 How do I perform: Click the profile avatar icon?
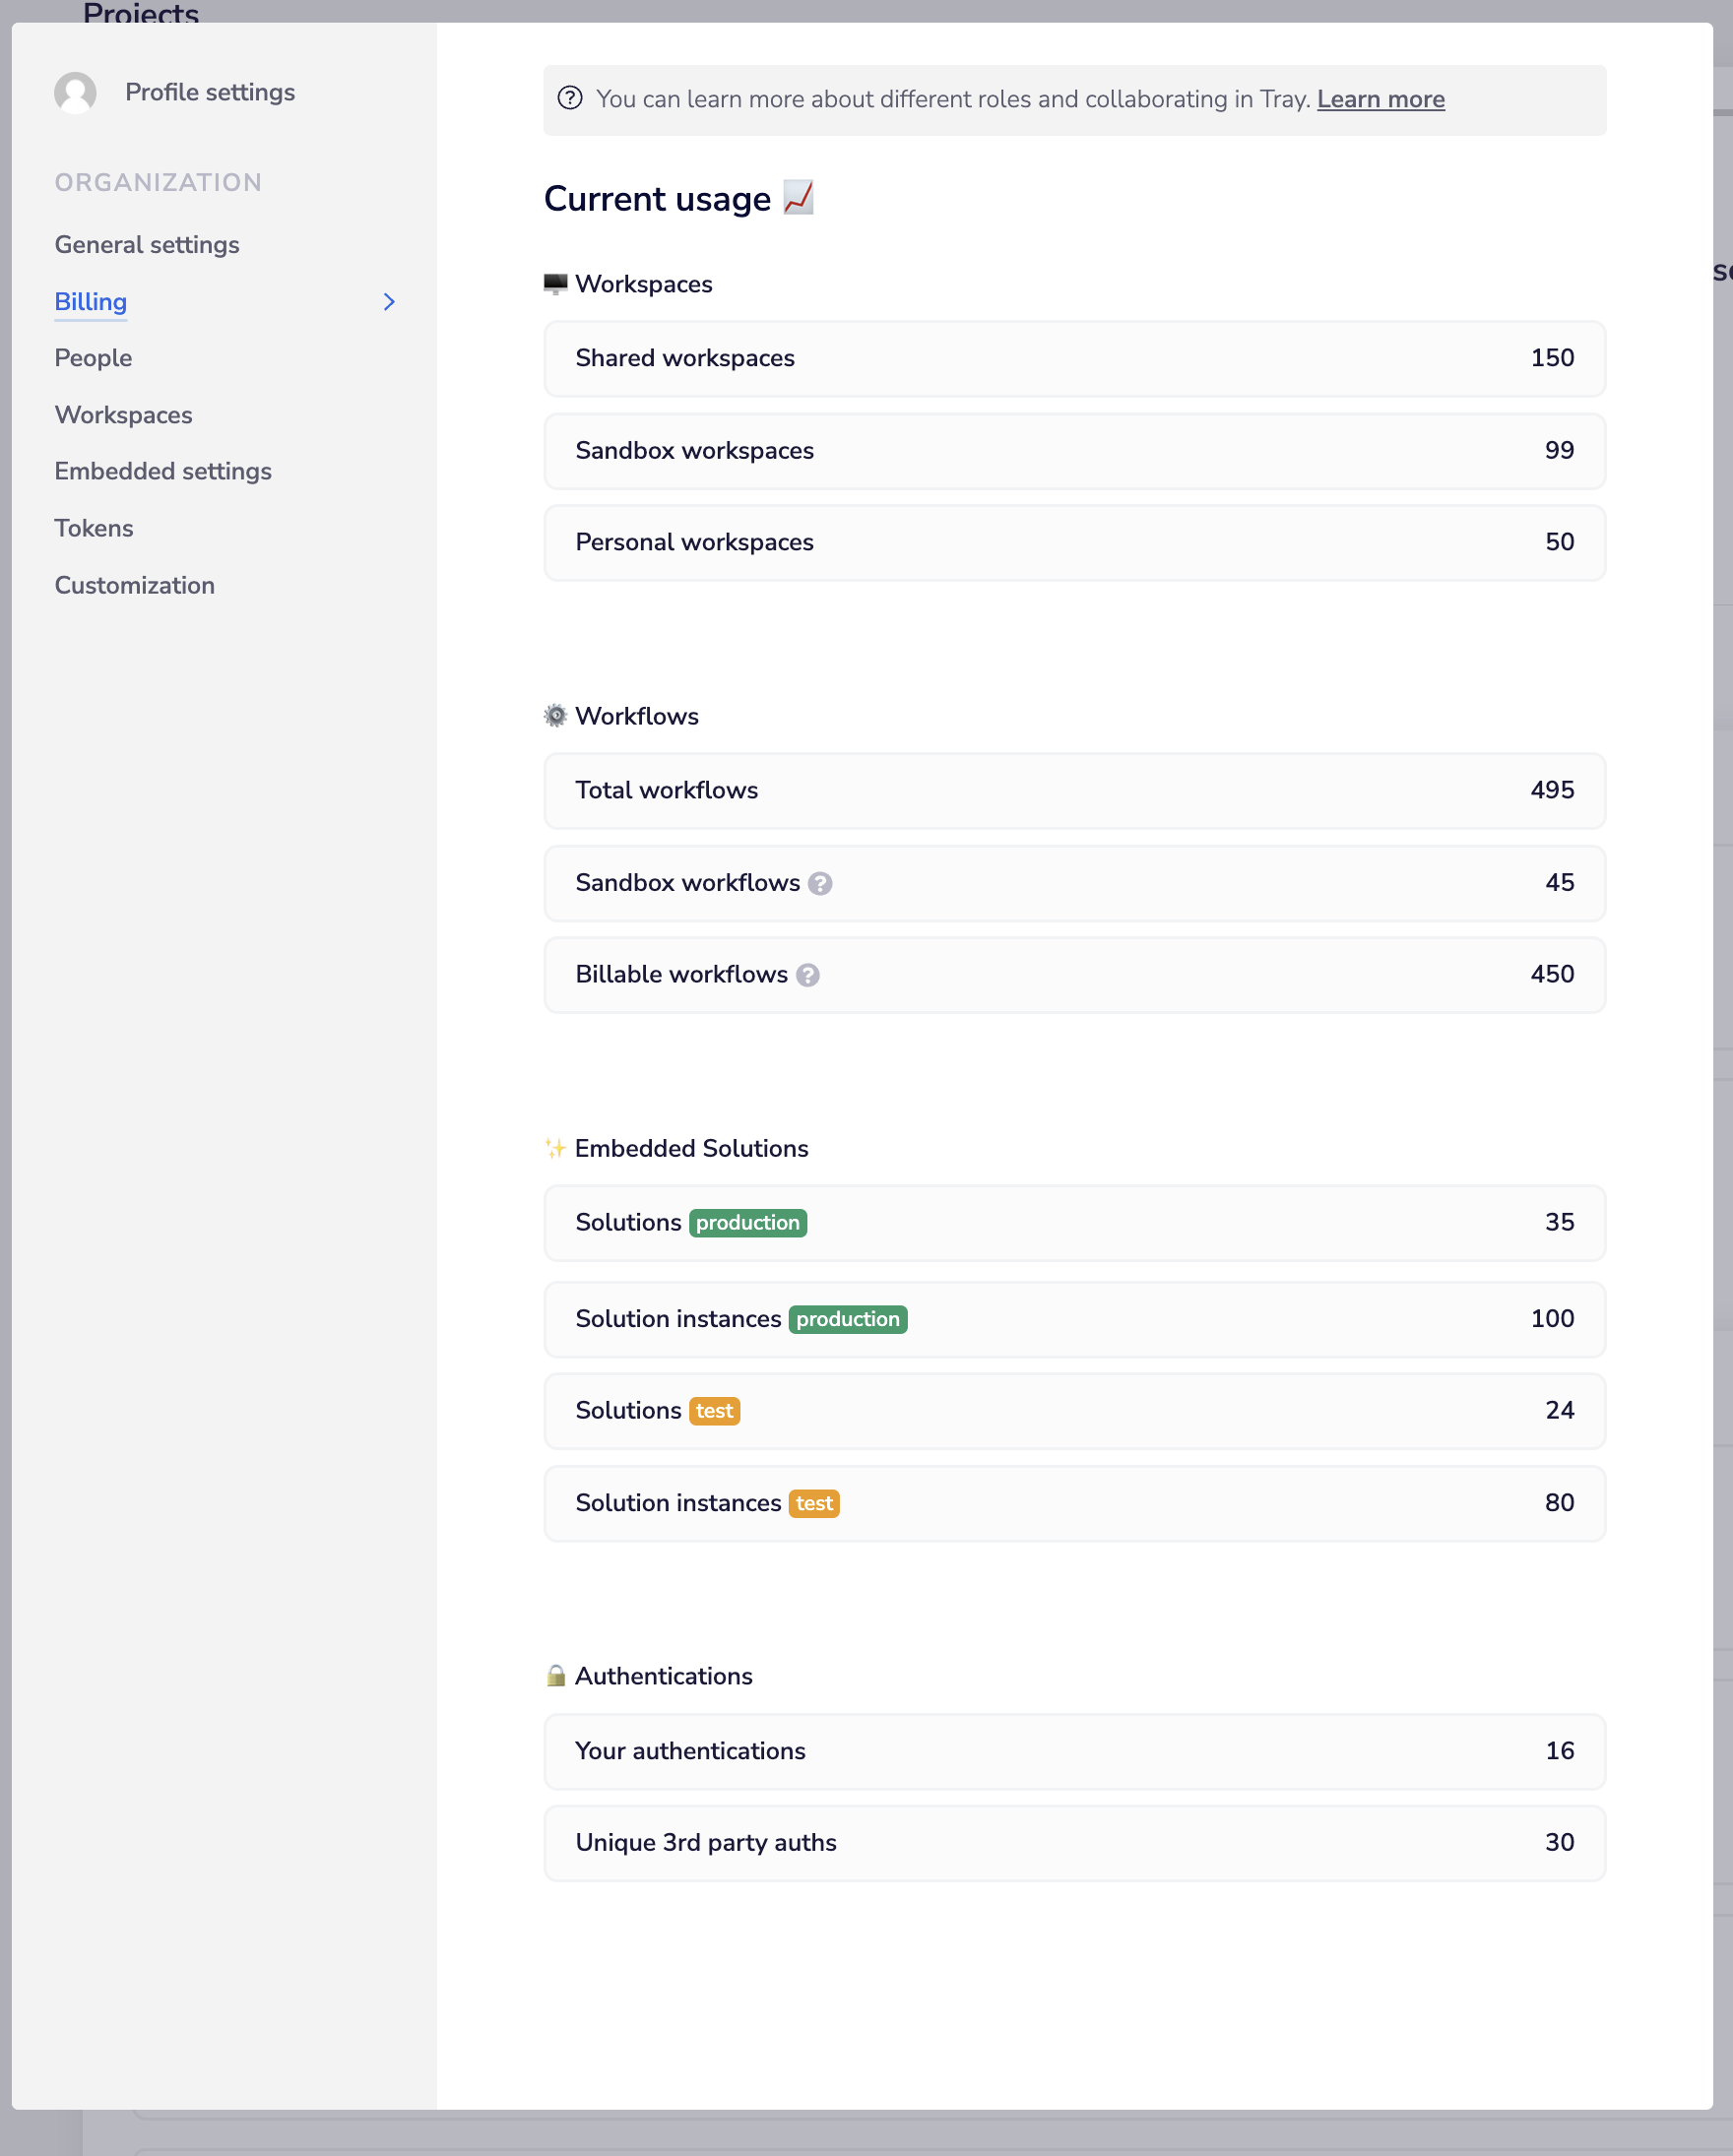[x=75, y=93]
